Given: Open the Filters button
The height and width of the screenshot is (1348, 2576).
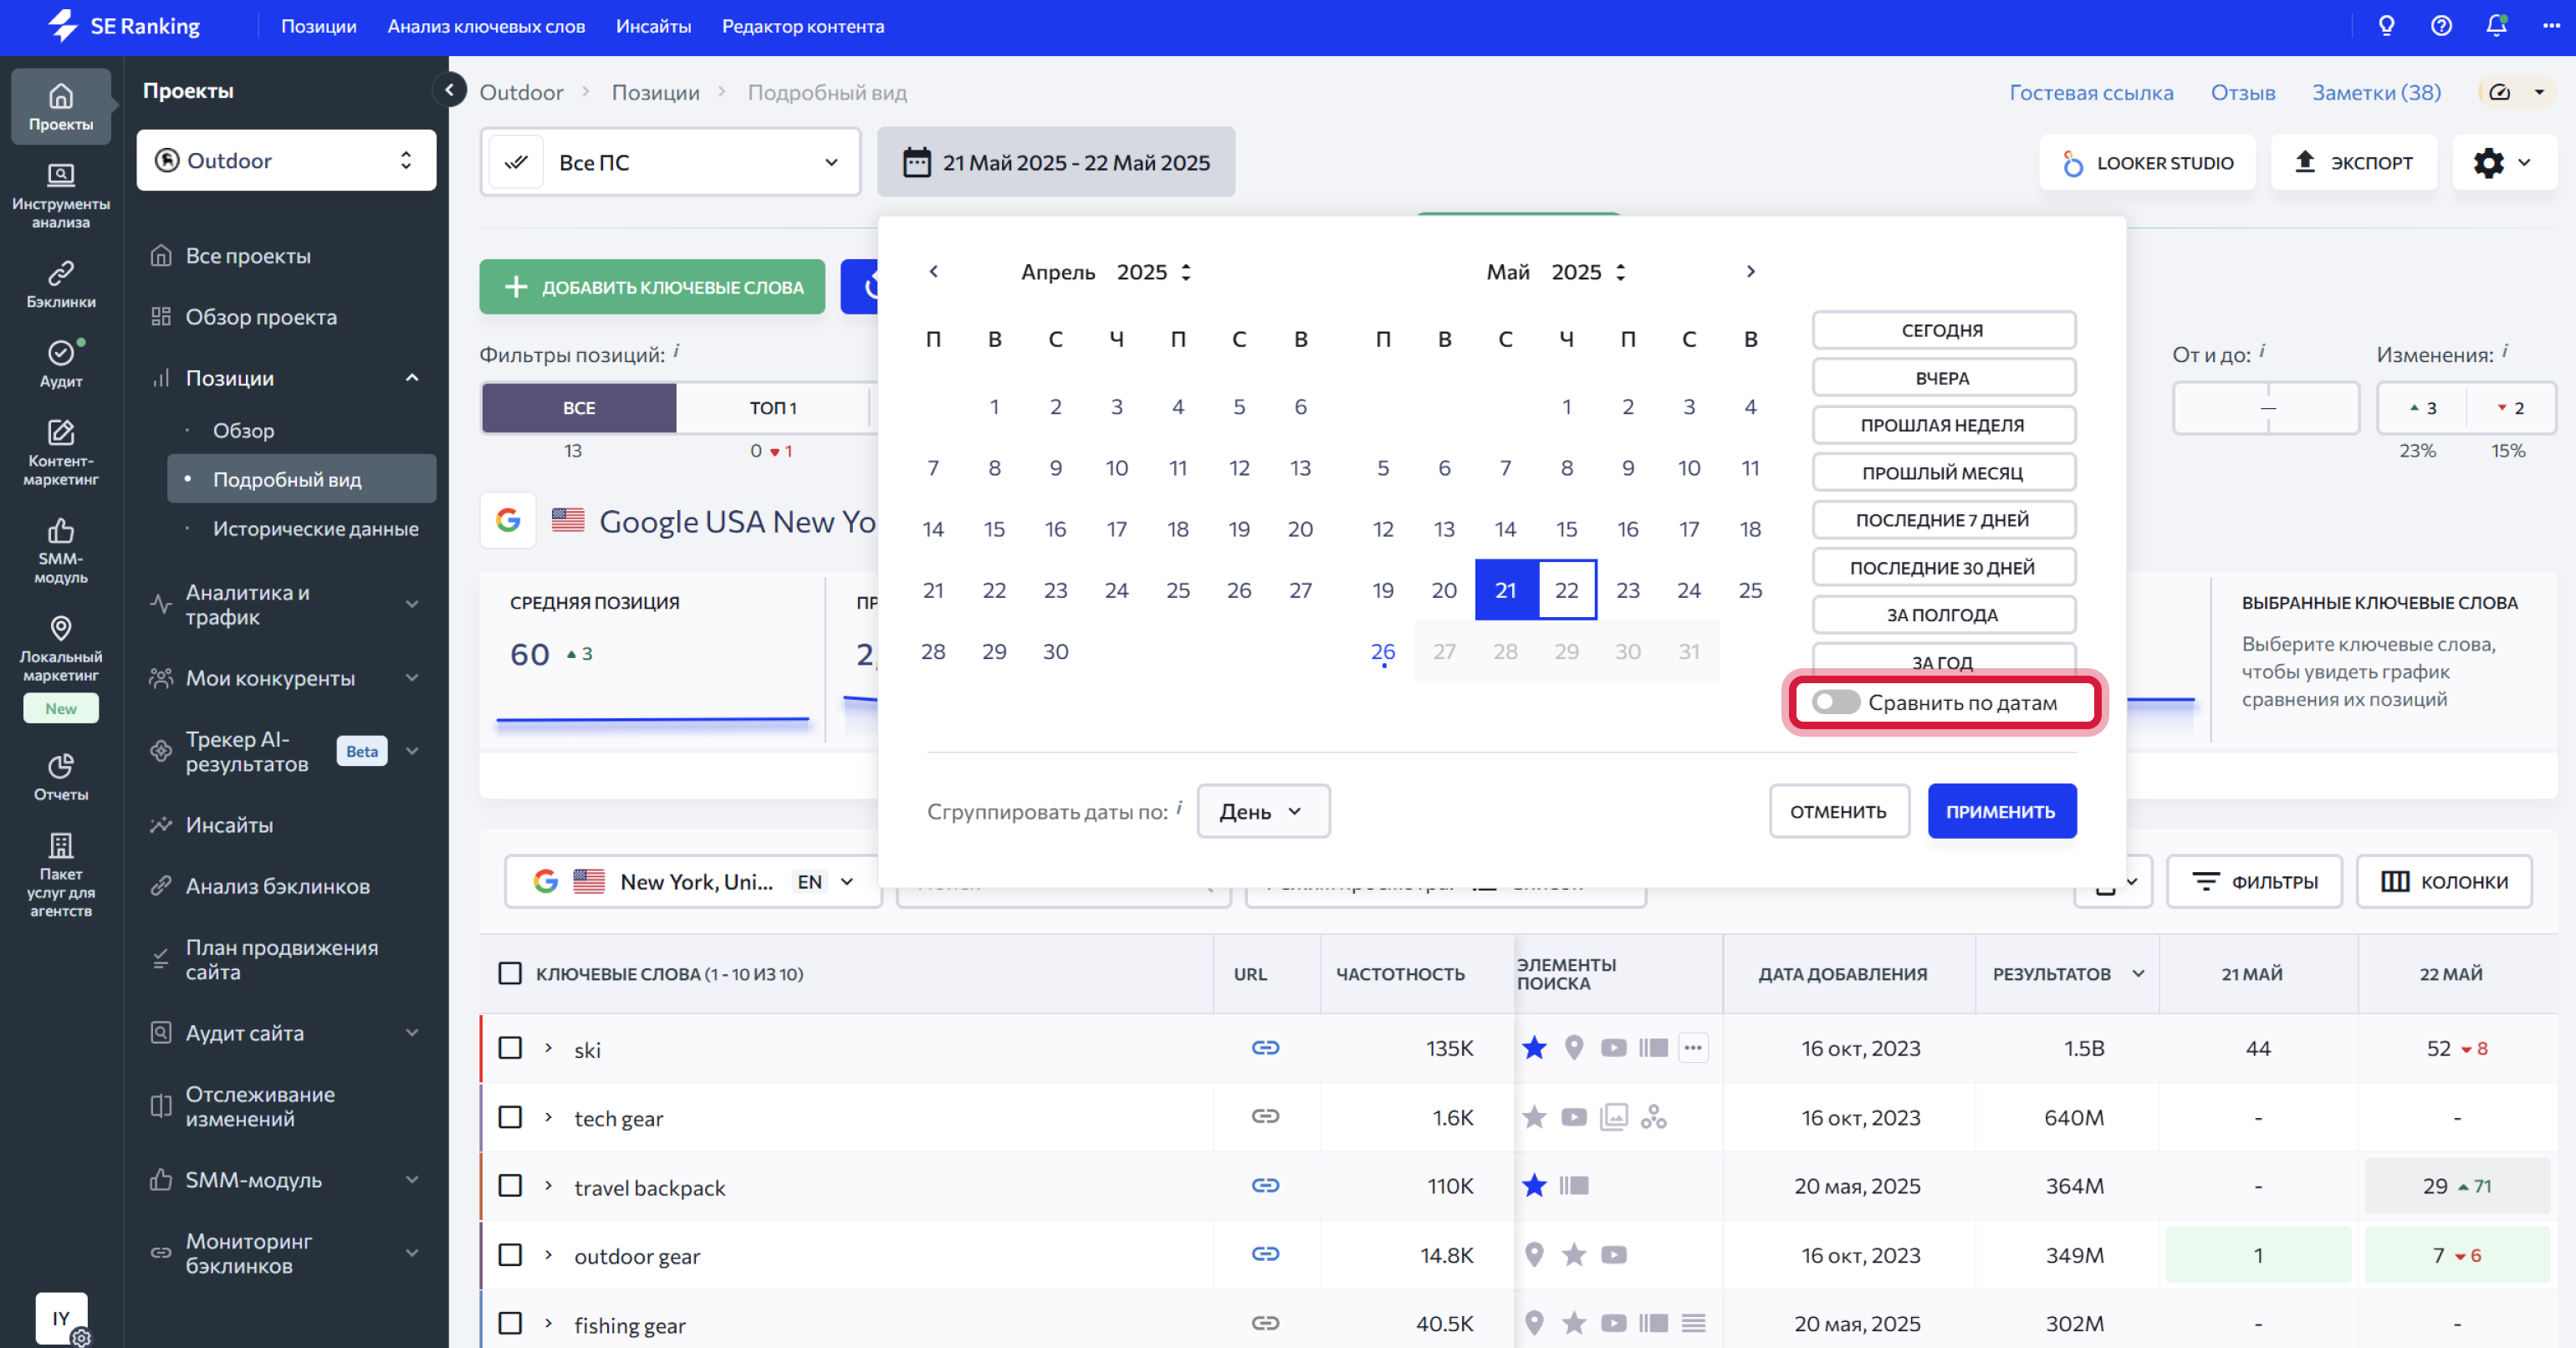Looking at the screenshot, I should click(x=2254, y=882).
